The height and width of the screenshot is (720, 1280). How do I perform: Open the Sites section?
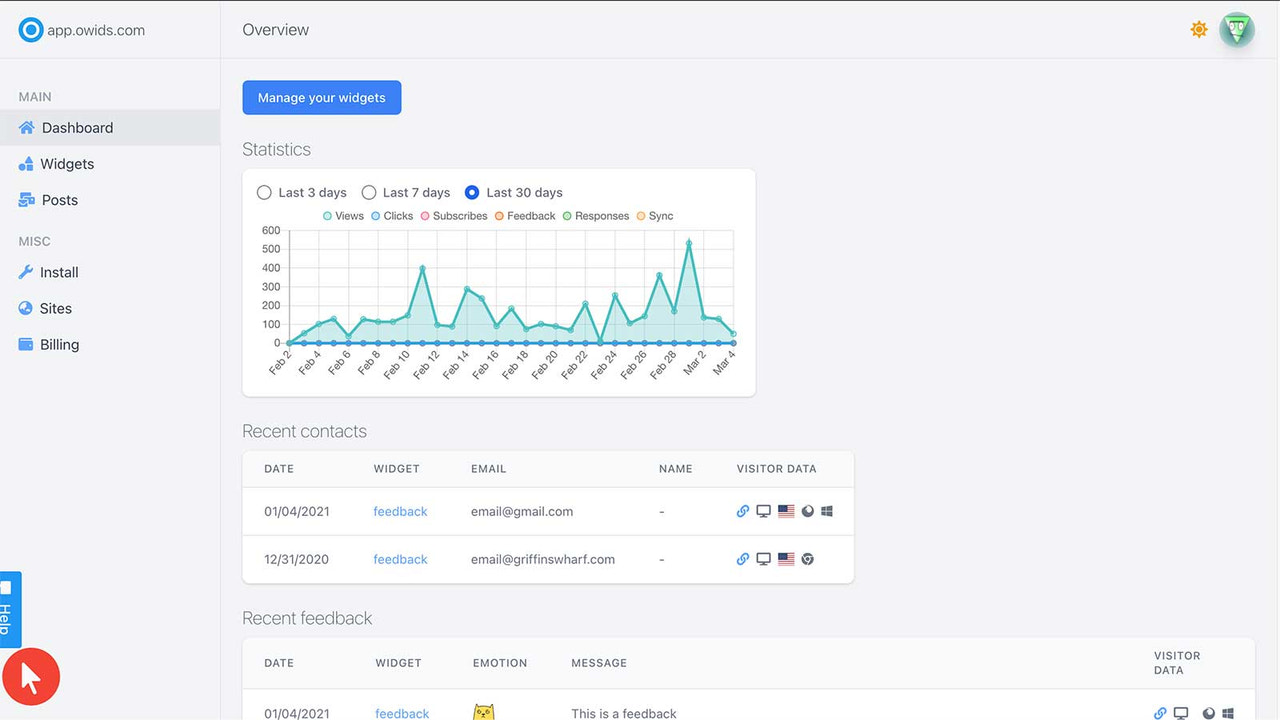[56, 308]
